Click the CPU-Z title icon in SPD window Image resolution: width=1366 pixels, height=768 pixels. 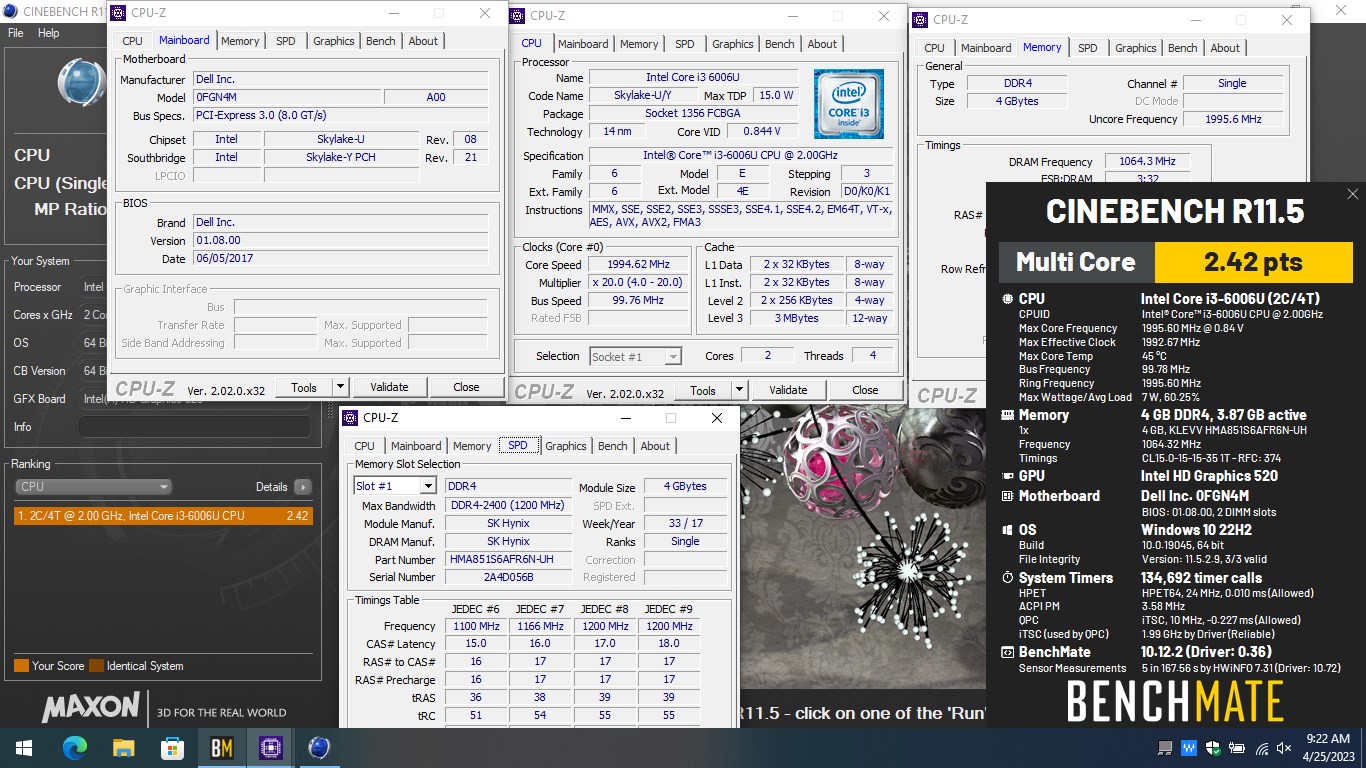pos(351,418)
